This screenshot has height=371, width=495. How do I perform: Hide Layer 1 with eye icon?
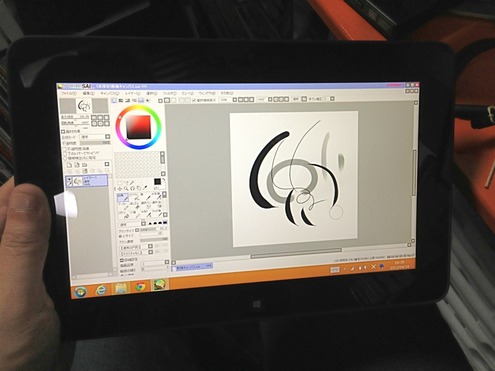69,179
